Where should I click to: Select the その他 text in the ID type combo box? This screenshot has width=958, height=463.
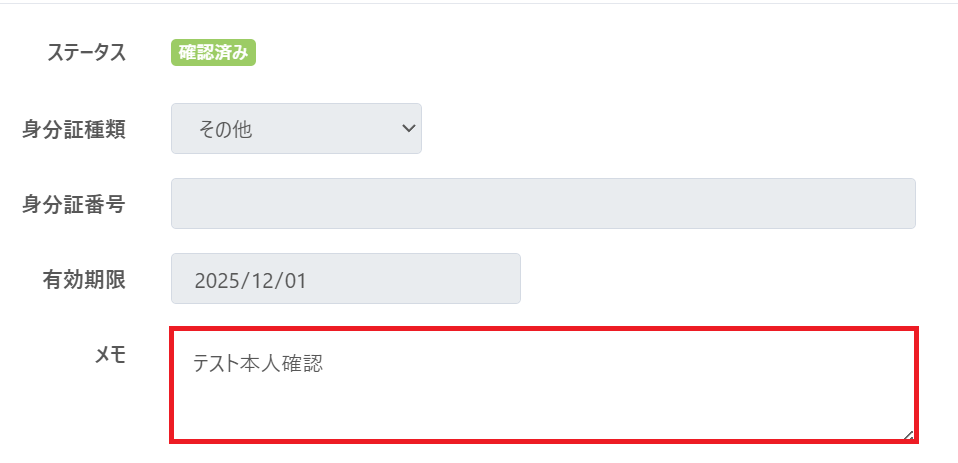click(x=225, y=129)
